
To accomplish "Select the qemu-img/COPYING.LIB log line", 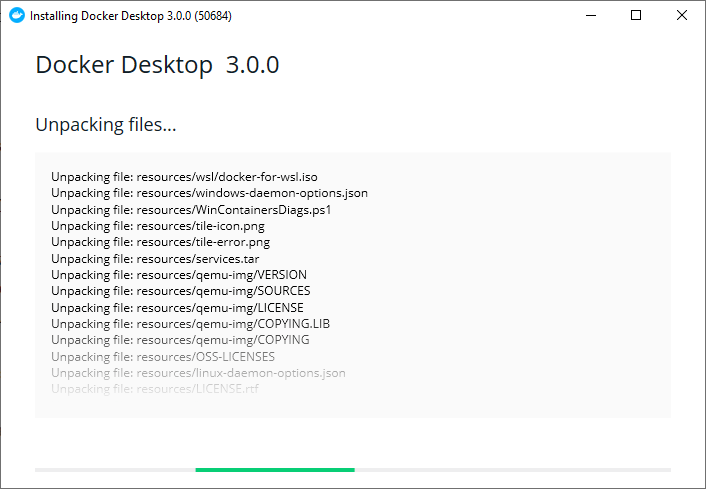I will (x=190, y=324).
